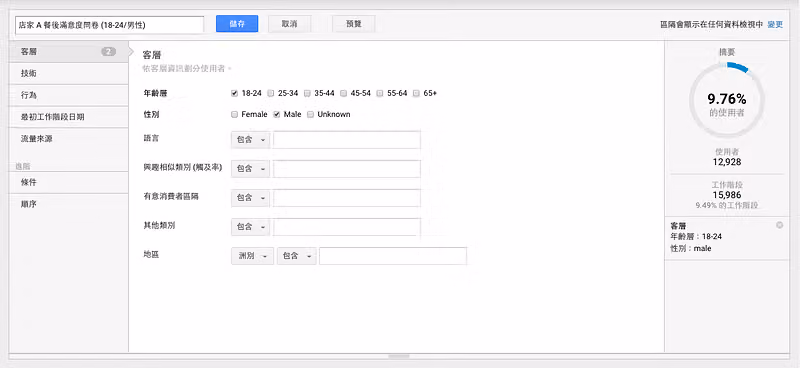Open the 語言 包含 dropdown
The width and height of the screenshot is (800, 368).
click(x=250, y=140)
